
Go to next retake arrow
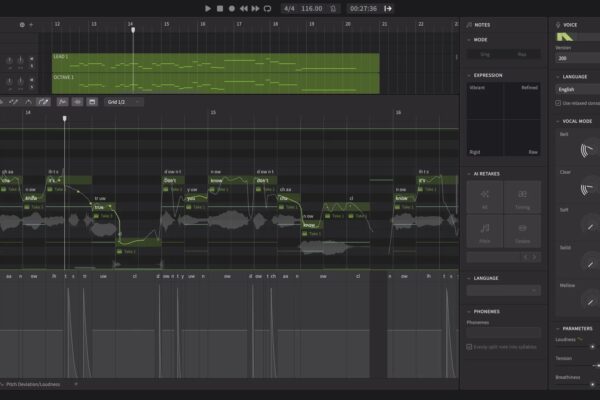tap(535, 257)
